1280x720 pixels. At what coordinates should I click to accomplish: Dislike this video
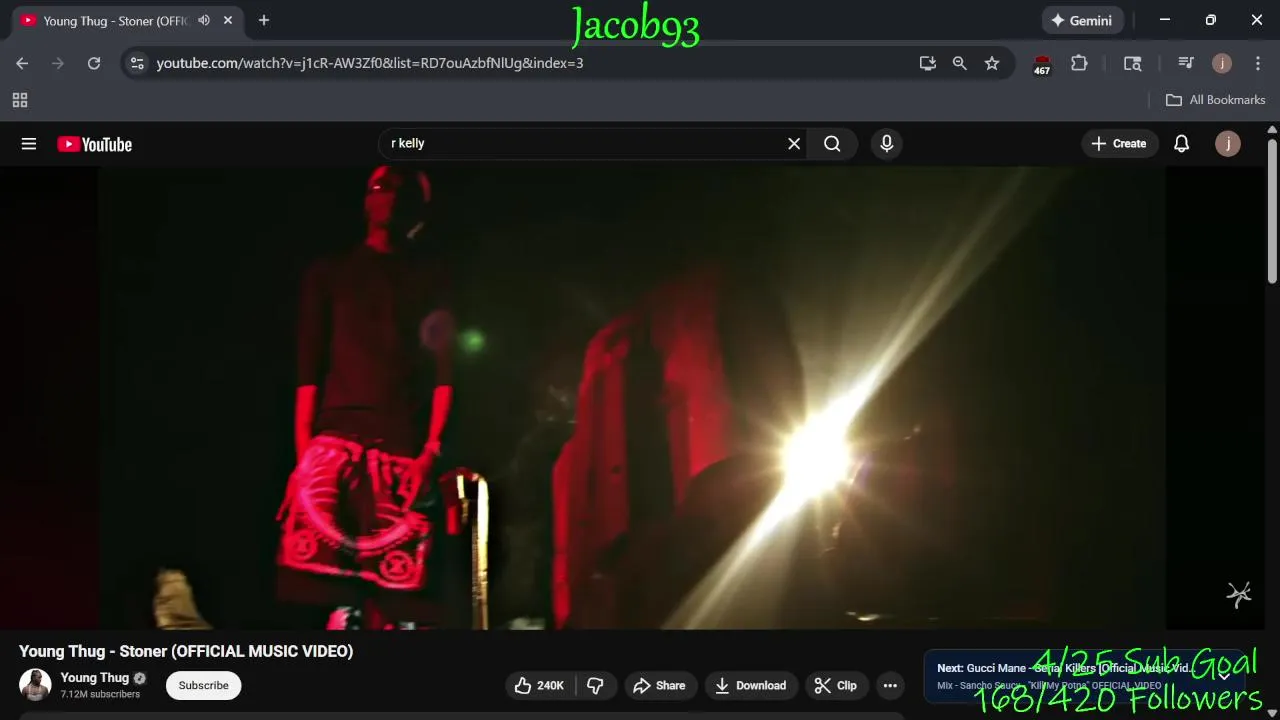[x=596, y=685]
